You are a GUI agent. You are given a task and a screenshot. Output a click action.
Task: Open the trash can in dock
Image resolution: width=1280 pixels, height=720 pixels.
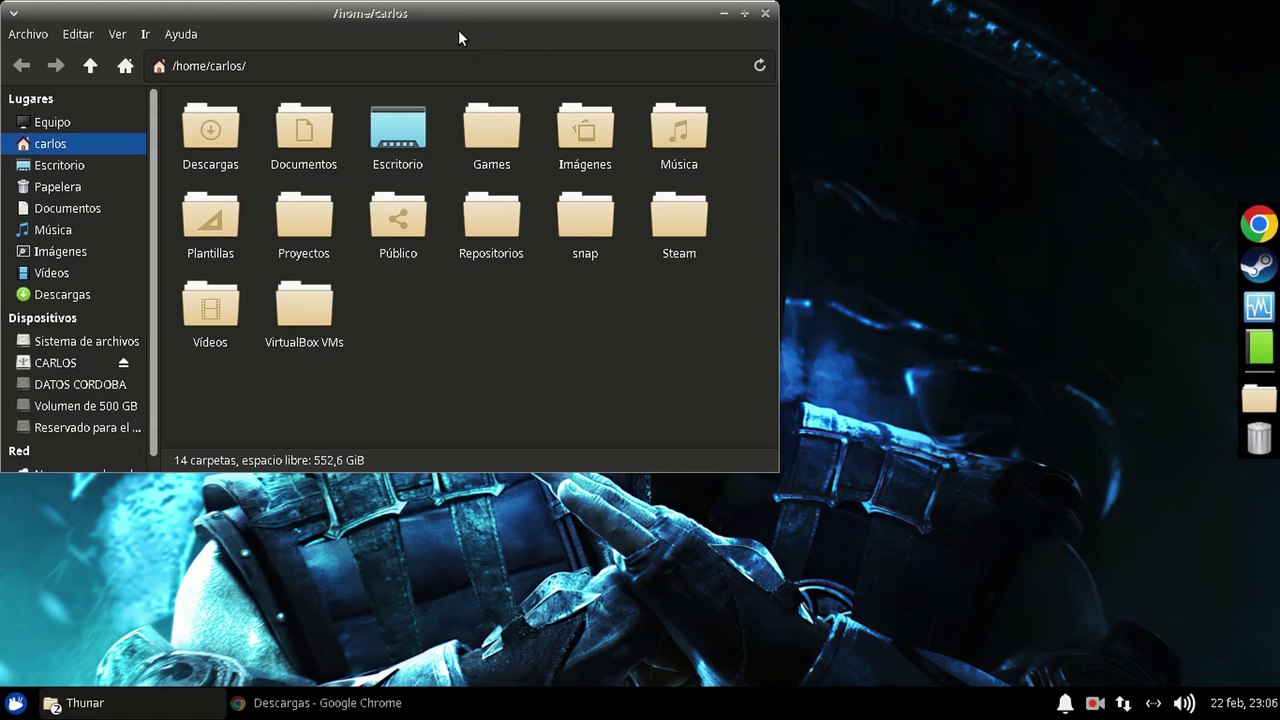pos(1259,438)
